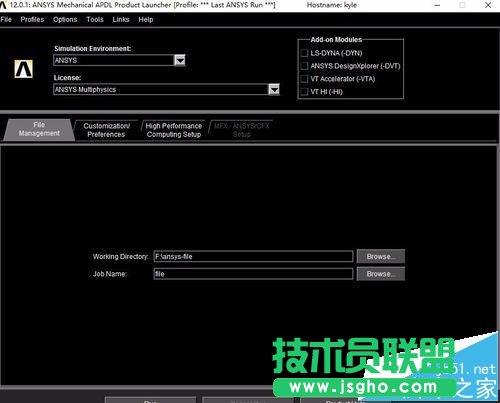Open the Help menu
500x403 pixels.
(146, 19)
